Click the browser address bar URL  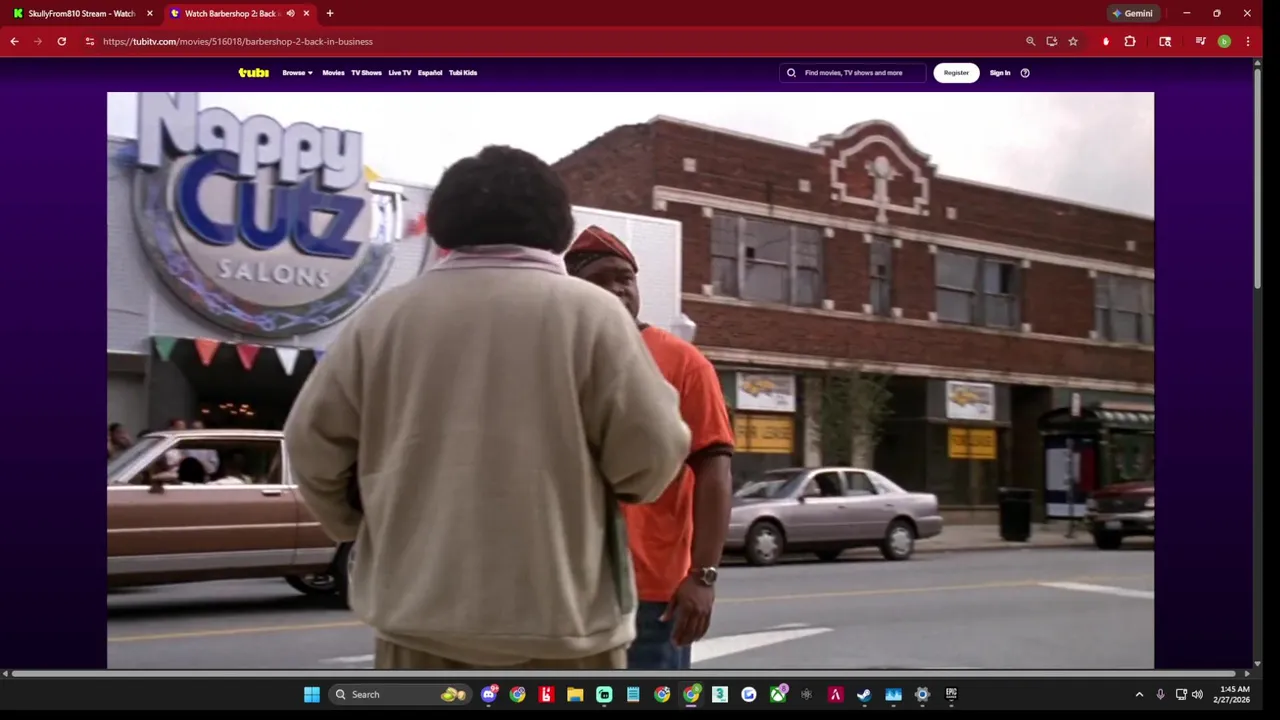(x=238, y=41)
